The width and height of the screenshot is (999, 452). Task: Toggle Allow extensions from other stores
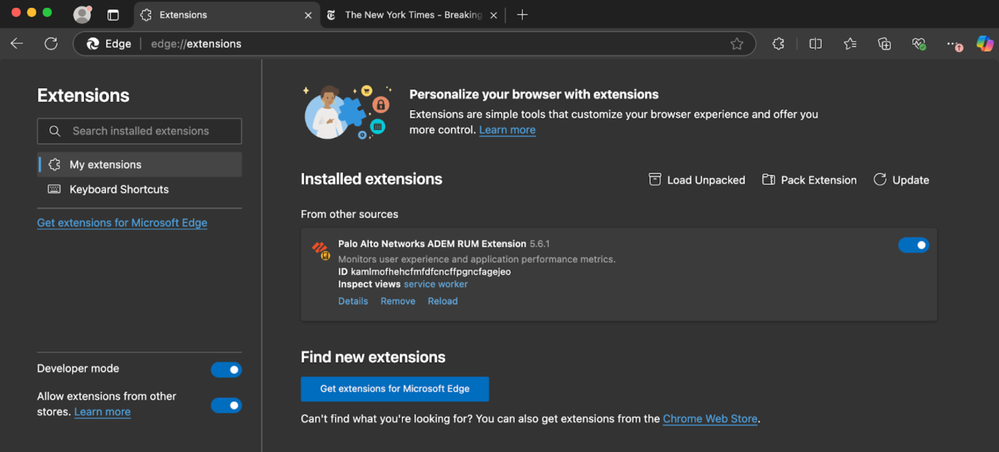[x=226, y=405]
